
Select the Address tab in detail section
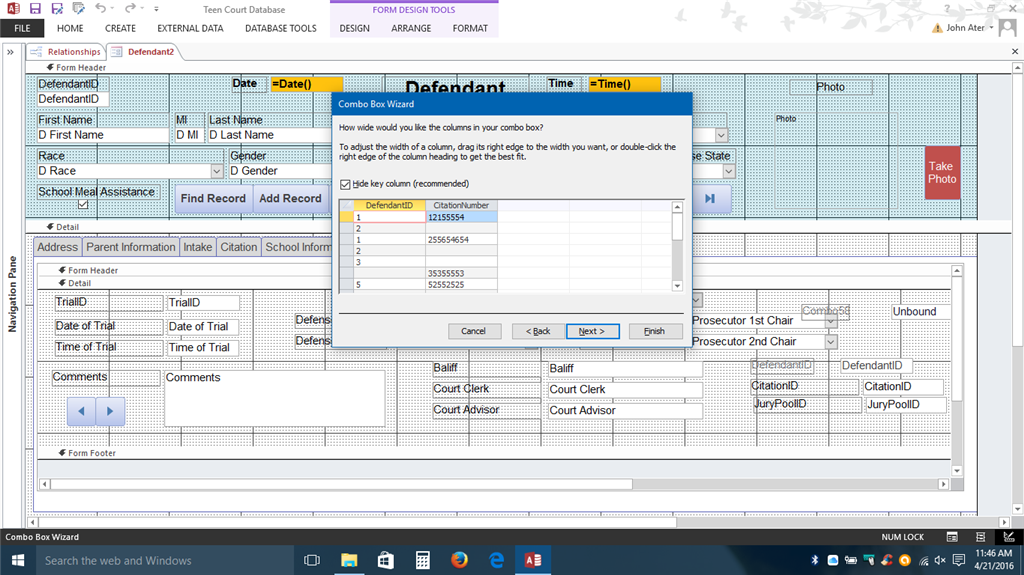tap(57, 247)
